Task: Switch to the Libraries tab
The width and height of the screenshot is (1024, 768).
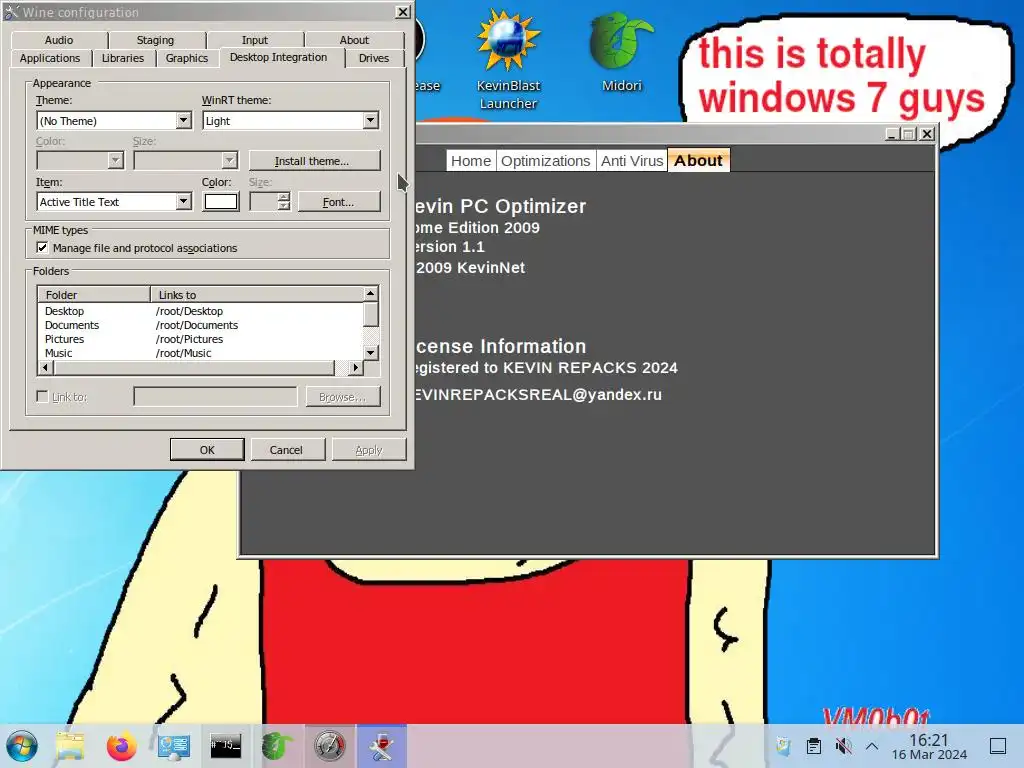Action: click(x=123, y=58)
